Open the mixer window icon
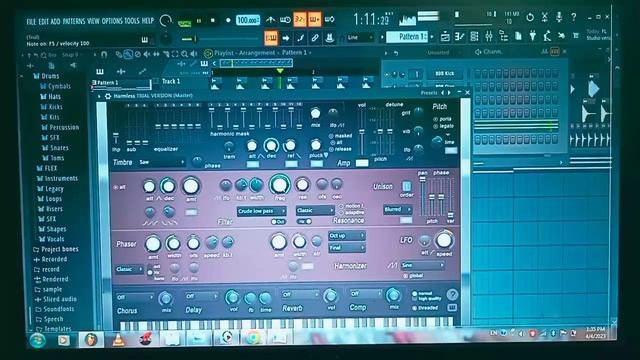Image resolution: width=640 pixels, height=360 pixels. 489,37
